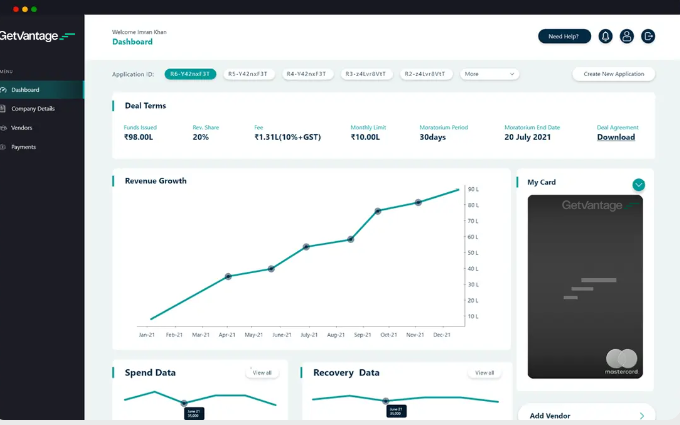The image size is (680, 425).
Task: Open the notifications bell icon
Action: click(605, 36)
